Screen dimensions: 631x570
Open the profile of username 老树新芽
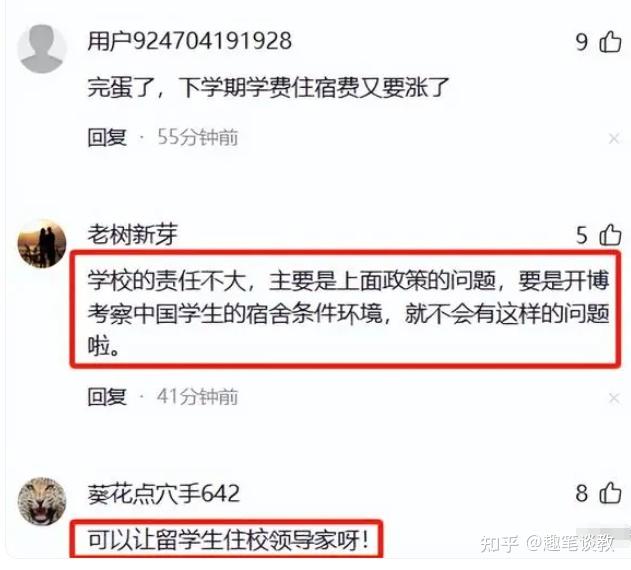132,234
